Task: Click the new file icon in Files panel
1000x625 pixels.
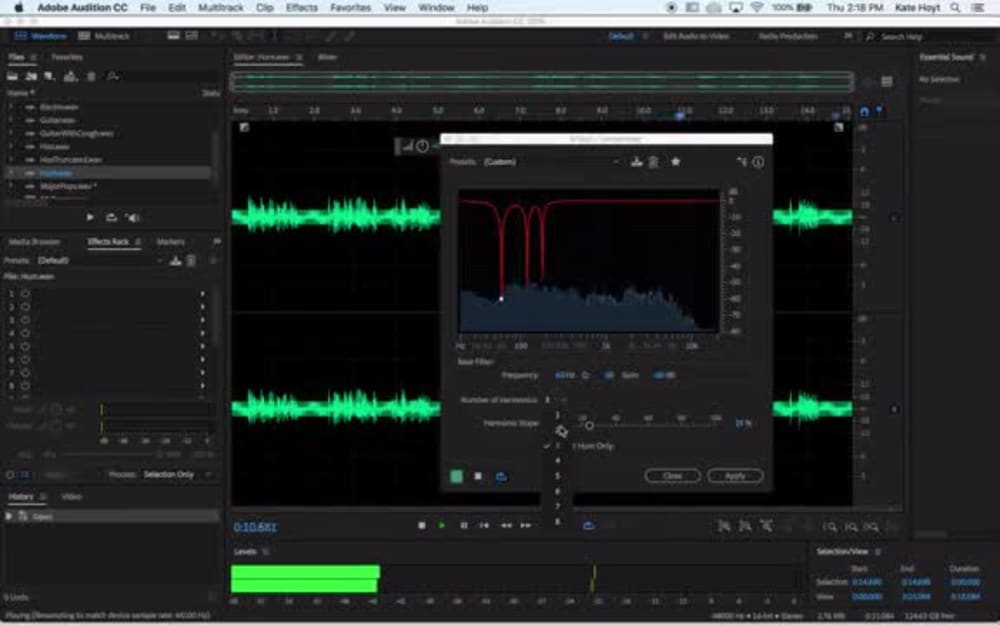Action: click(x=49, y=77)
